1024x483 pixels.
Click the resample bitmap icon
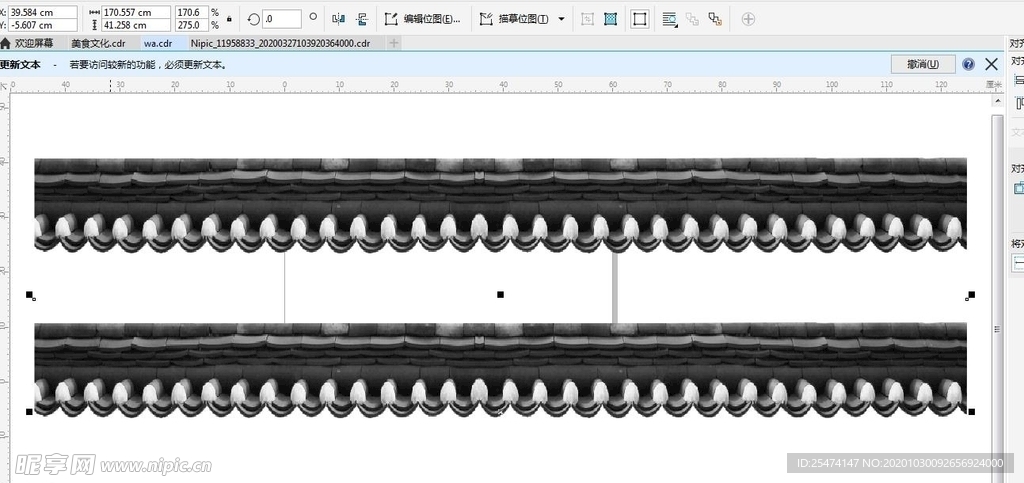pos(587,19)
